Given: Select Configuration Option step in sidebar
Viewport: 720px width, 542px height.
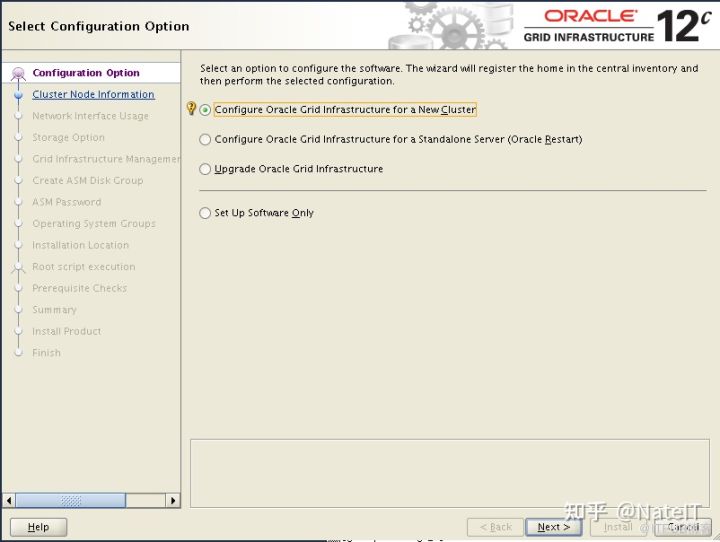Looking at the screenshot, I should (86, 73).
